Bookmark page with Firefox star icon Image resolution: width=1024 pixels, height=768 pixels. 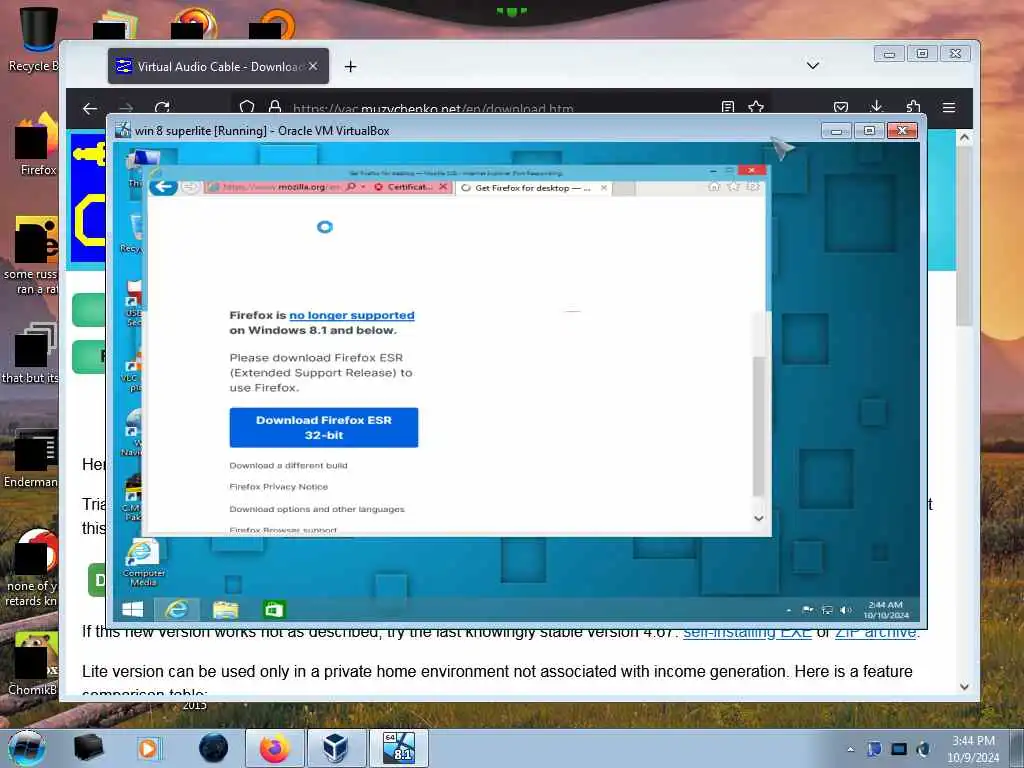coord(756,107)
